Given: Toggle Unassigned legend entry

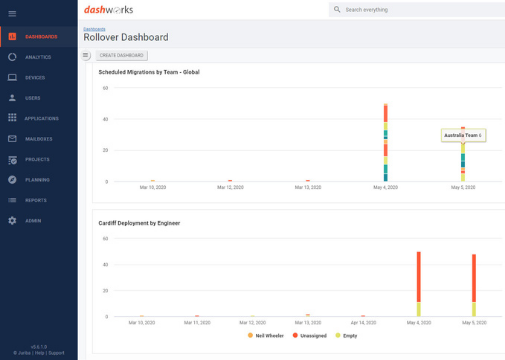Looking at the screenshot, I should [x=310, y=335].
